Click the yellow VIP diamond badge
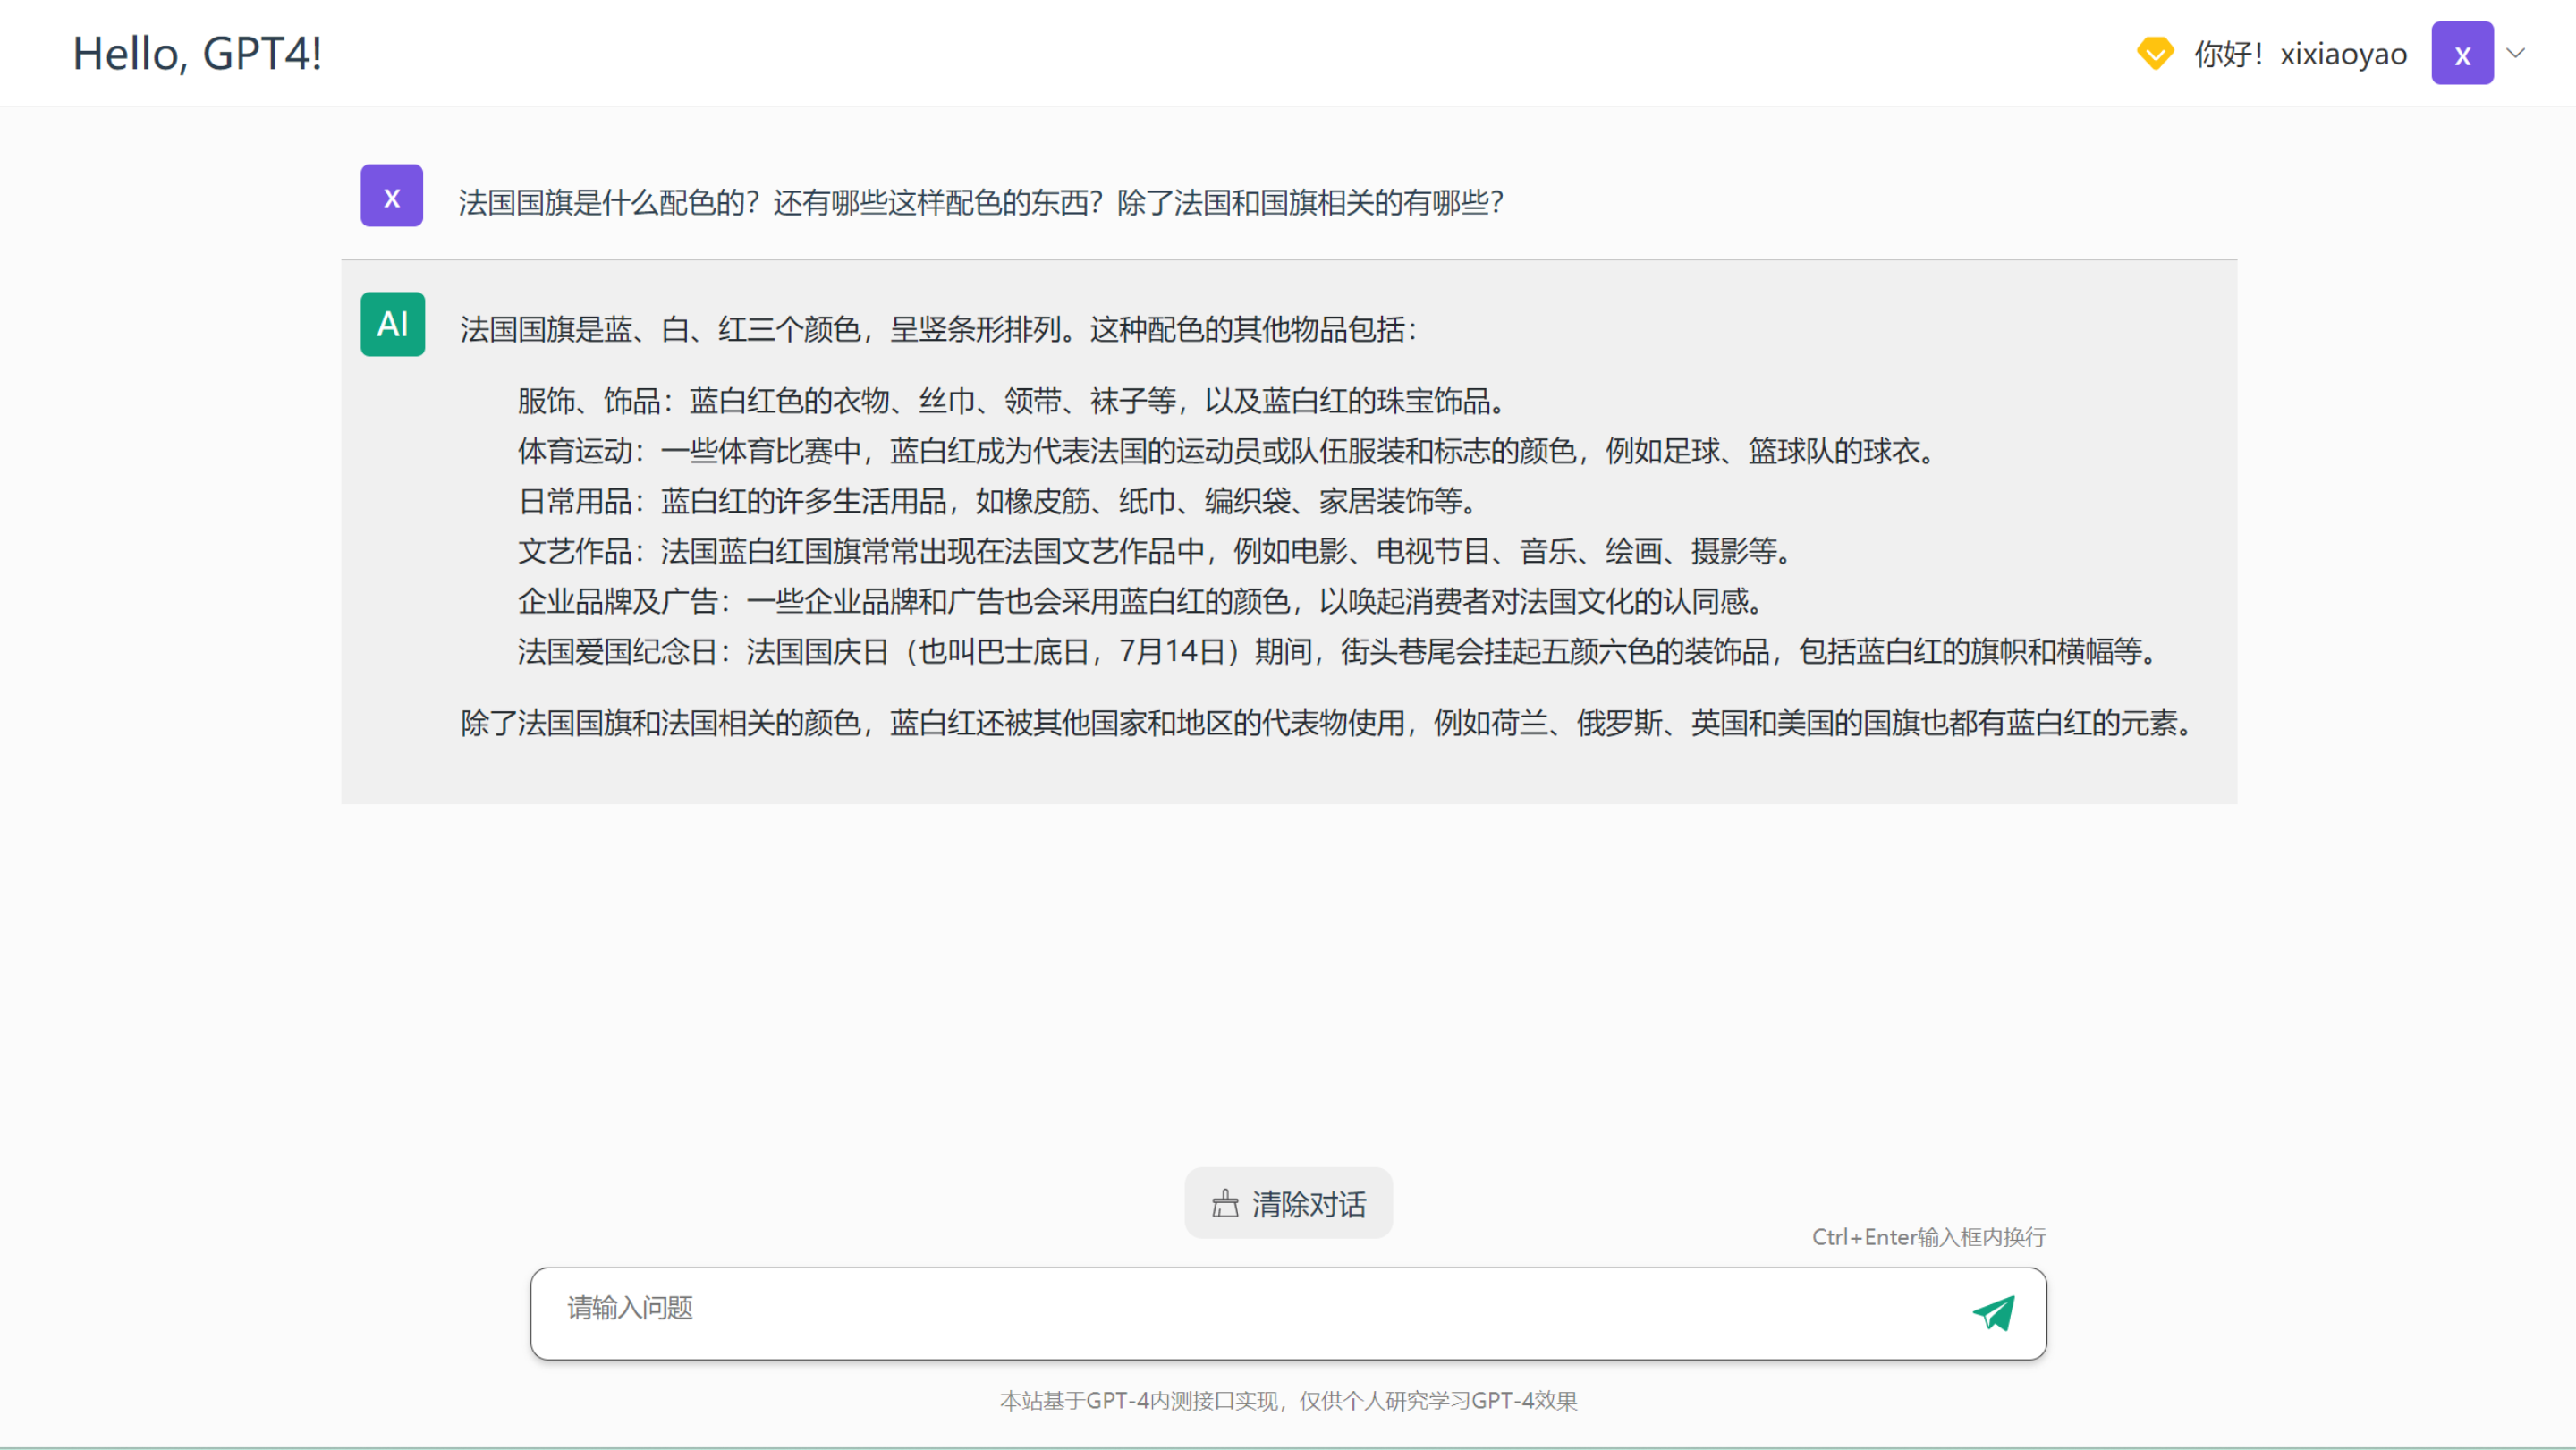Screen dimensions: 2576x1450 (2155, 53)
